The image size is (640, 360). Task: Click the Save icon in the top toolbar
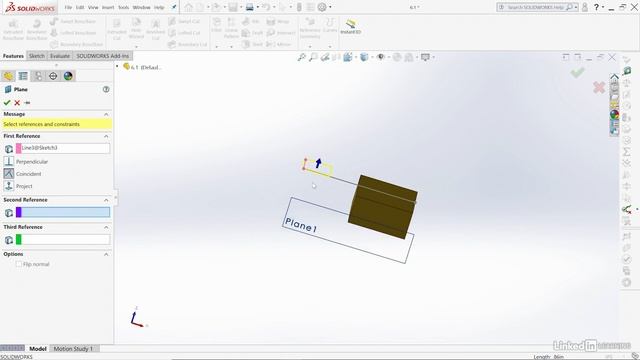coord(233,7)
